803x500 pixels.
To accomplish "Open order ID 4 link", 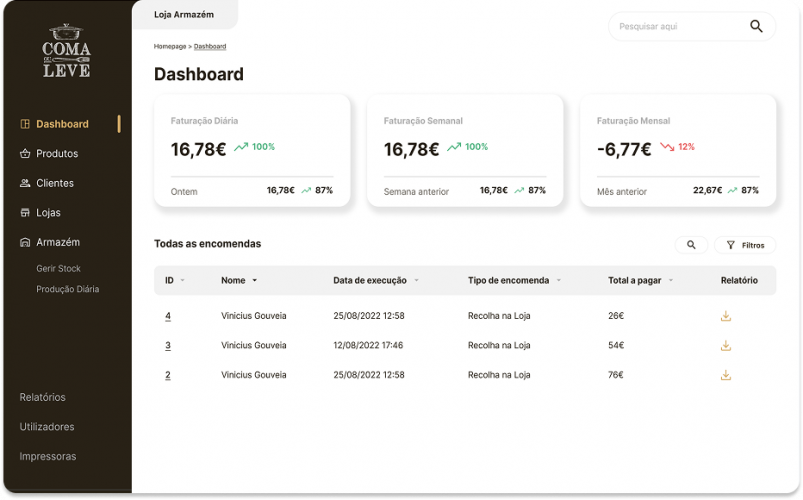I will tap(168, 316).
